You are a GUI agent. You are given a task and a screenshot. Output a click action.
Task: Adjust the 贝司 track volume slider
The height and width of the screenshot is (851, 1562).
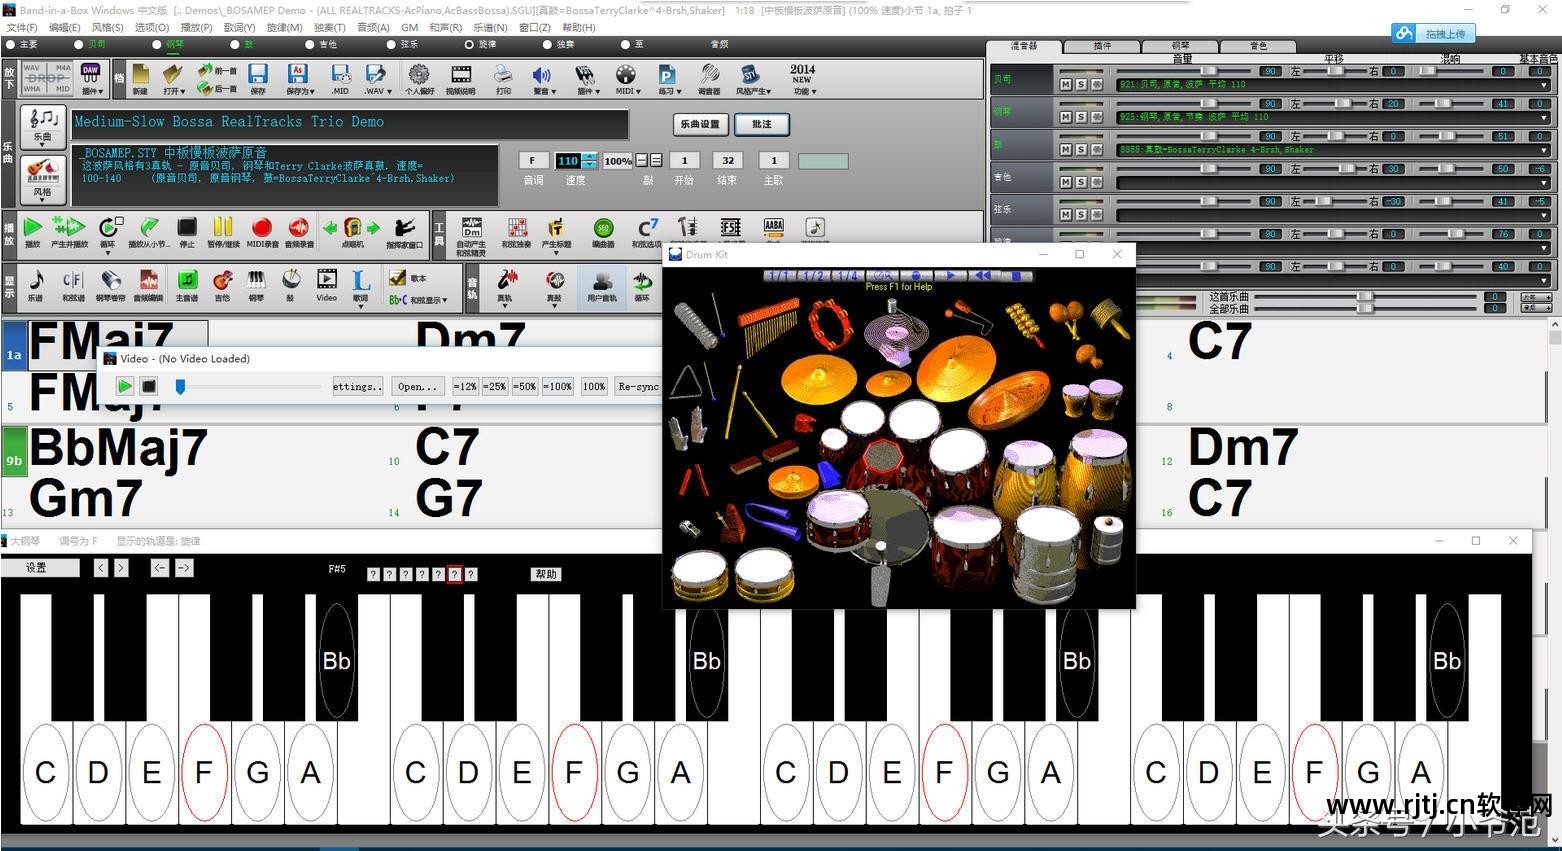[x=1209, y=71]
